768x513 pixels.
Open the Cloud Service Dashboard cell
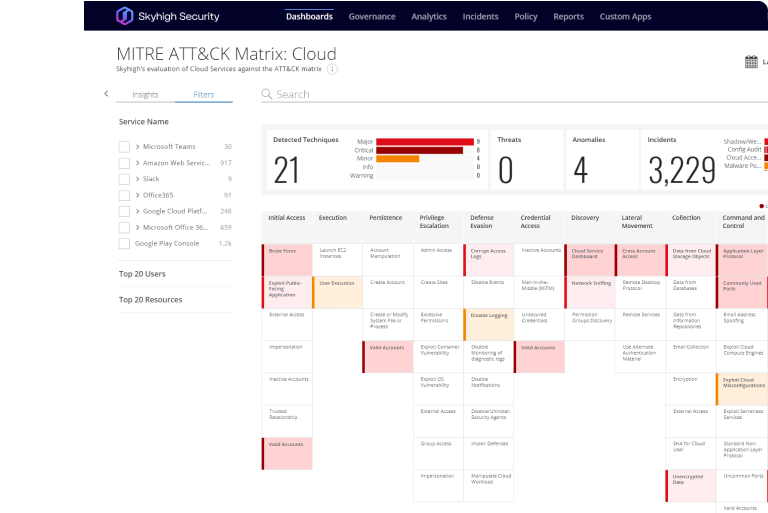coord(590,260)
